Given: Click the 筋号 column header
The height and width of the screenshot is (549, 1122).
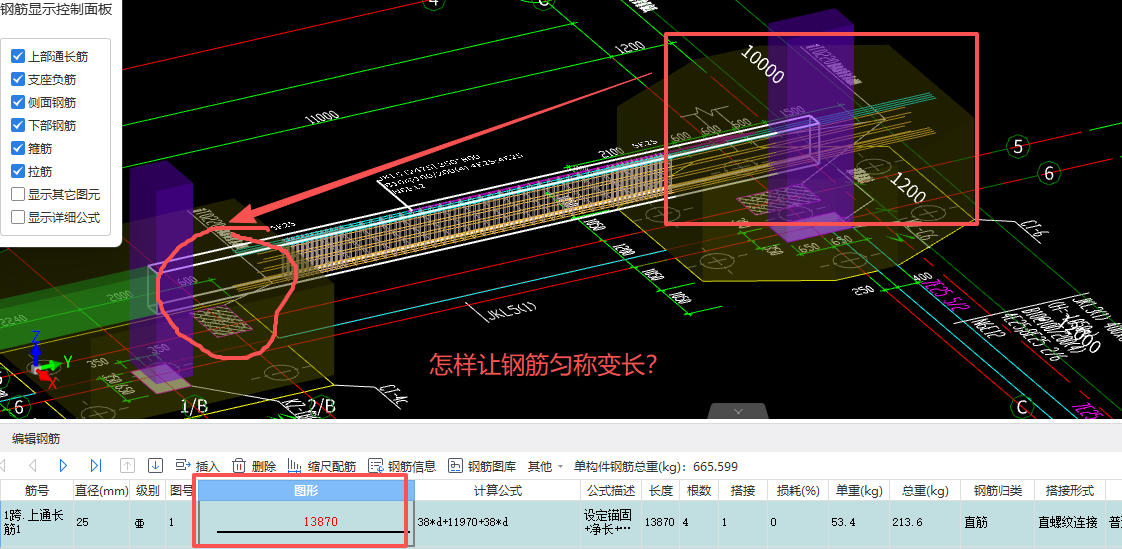Looking at the screenshot, I should tap(36, 490).
